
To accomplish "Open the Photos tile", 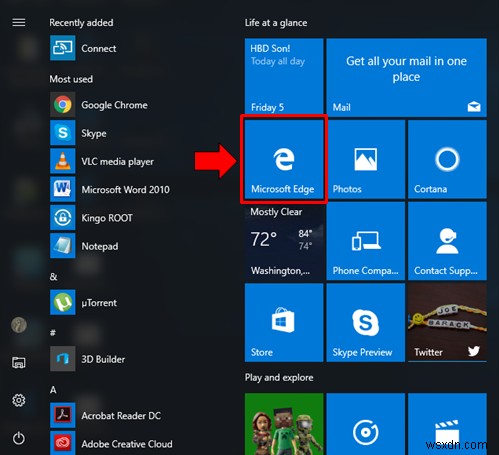I will click(x=366, y=159).
